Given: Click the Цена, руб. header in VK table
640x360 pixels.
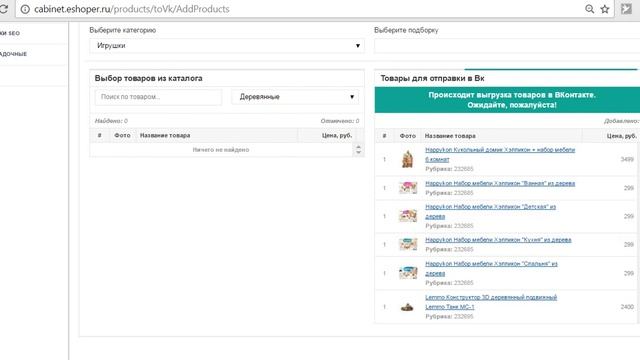Looking at the screenshot, I should (x=622, y=136).
